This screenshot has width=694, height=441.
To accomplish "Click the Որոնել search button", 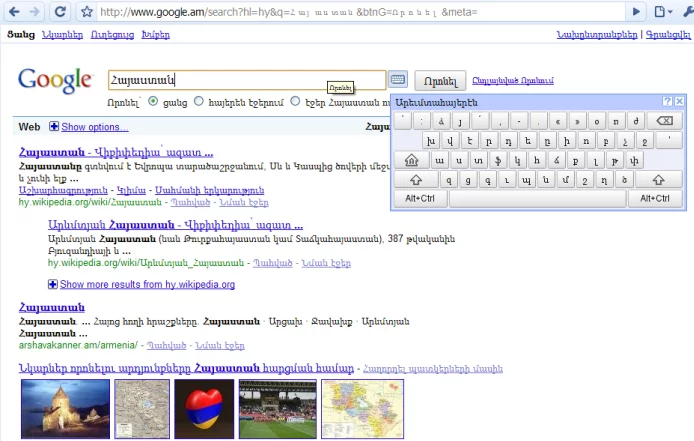I will tap(440, 81).
